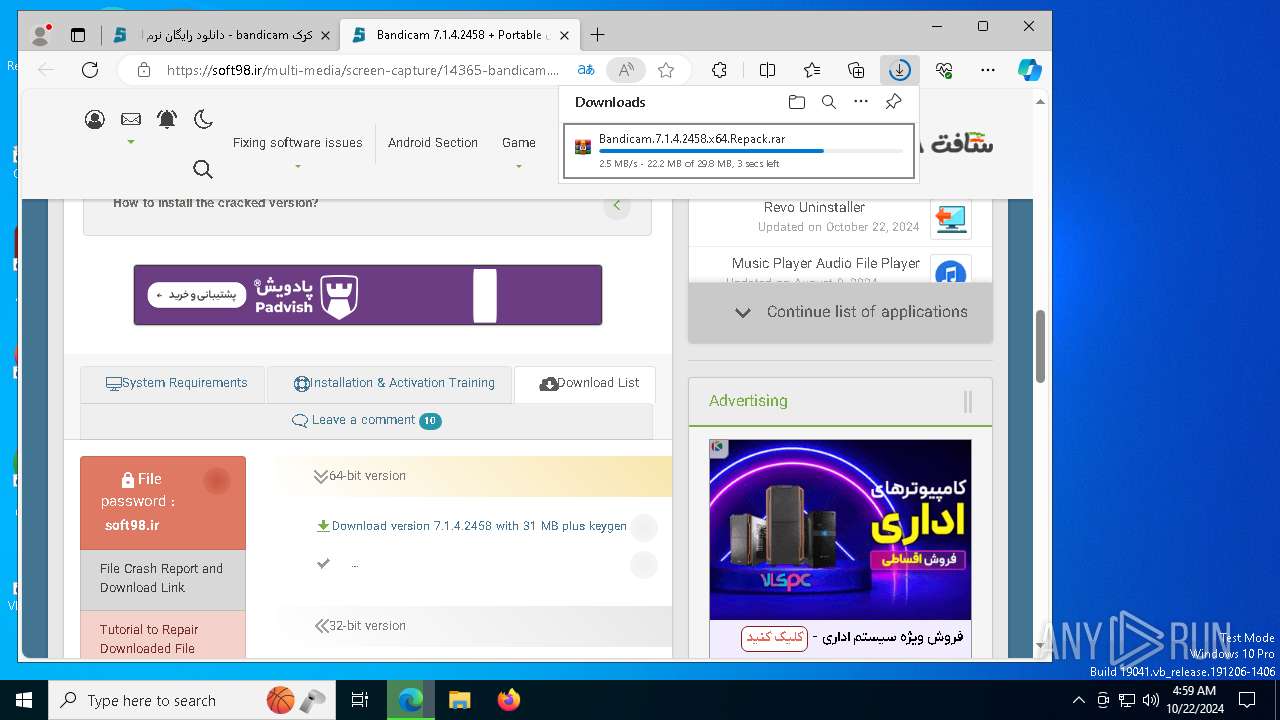Image resolution: width=1280 pixels, height=720 pixels.
Task: Expand Continue list of applications
Action: tap(840, 312)
